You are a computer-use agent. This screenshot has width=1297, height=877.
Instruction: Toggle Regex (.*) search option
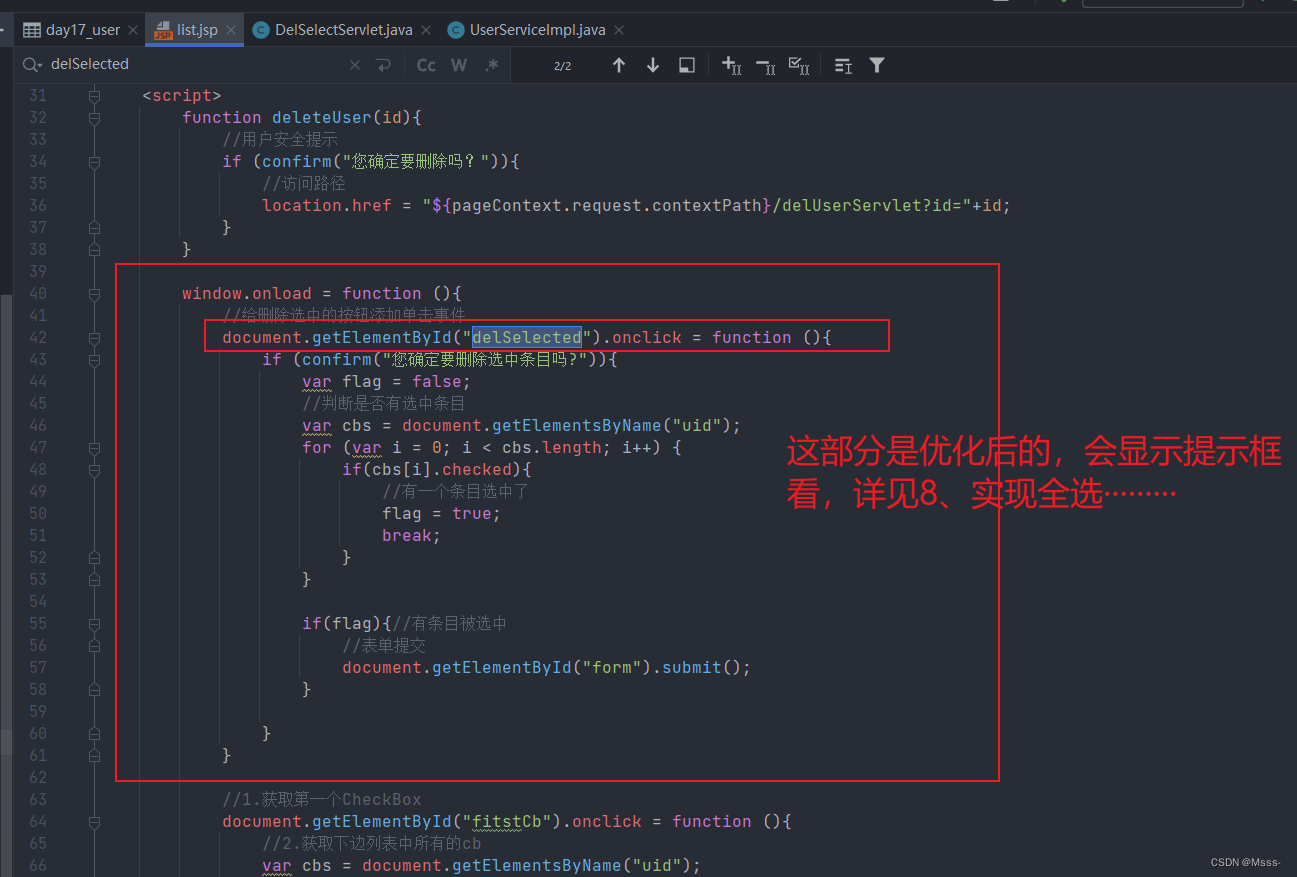click(491, 65)
